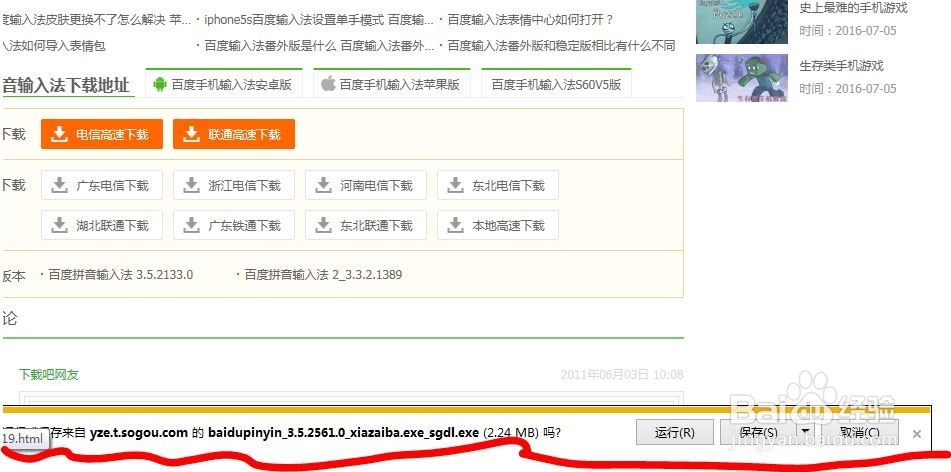Click 广东铁通下载 button
The image size is (951, 472).
click(x=234, y=225)
